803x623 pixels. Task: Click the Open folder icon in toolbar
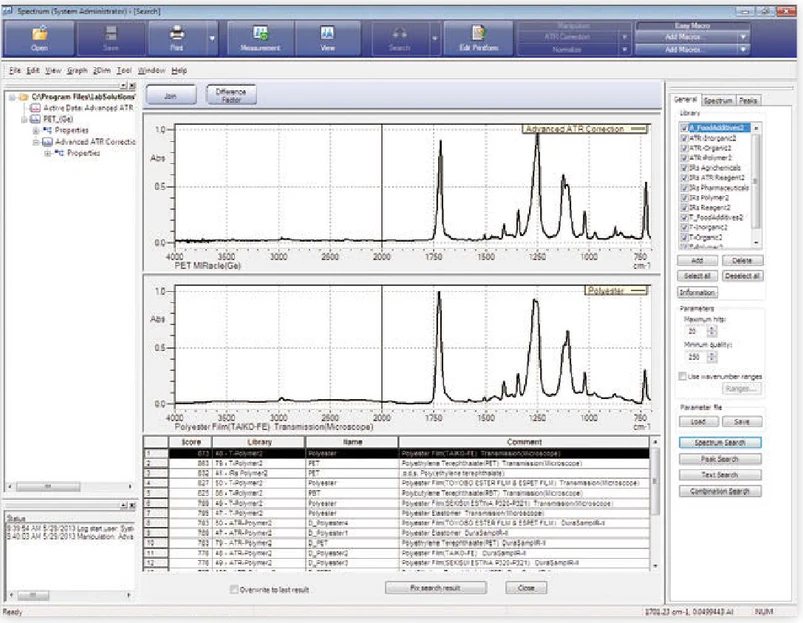pyautogui.click(x=38, y=32)
